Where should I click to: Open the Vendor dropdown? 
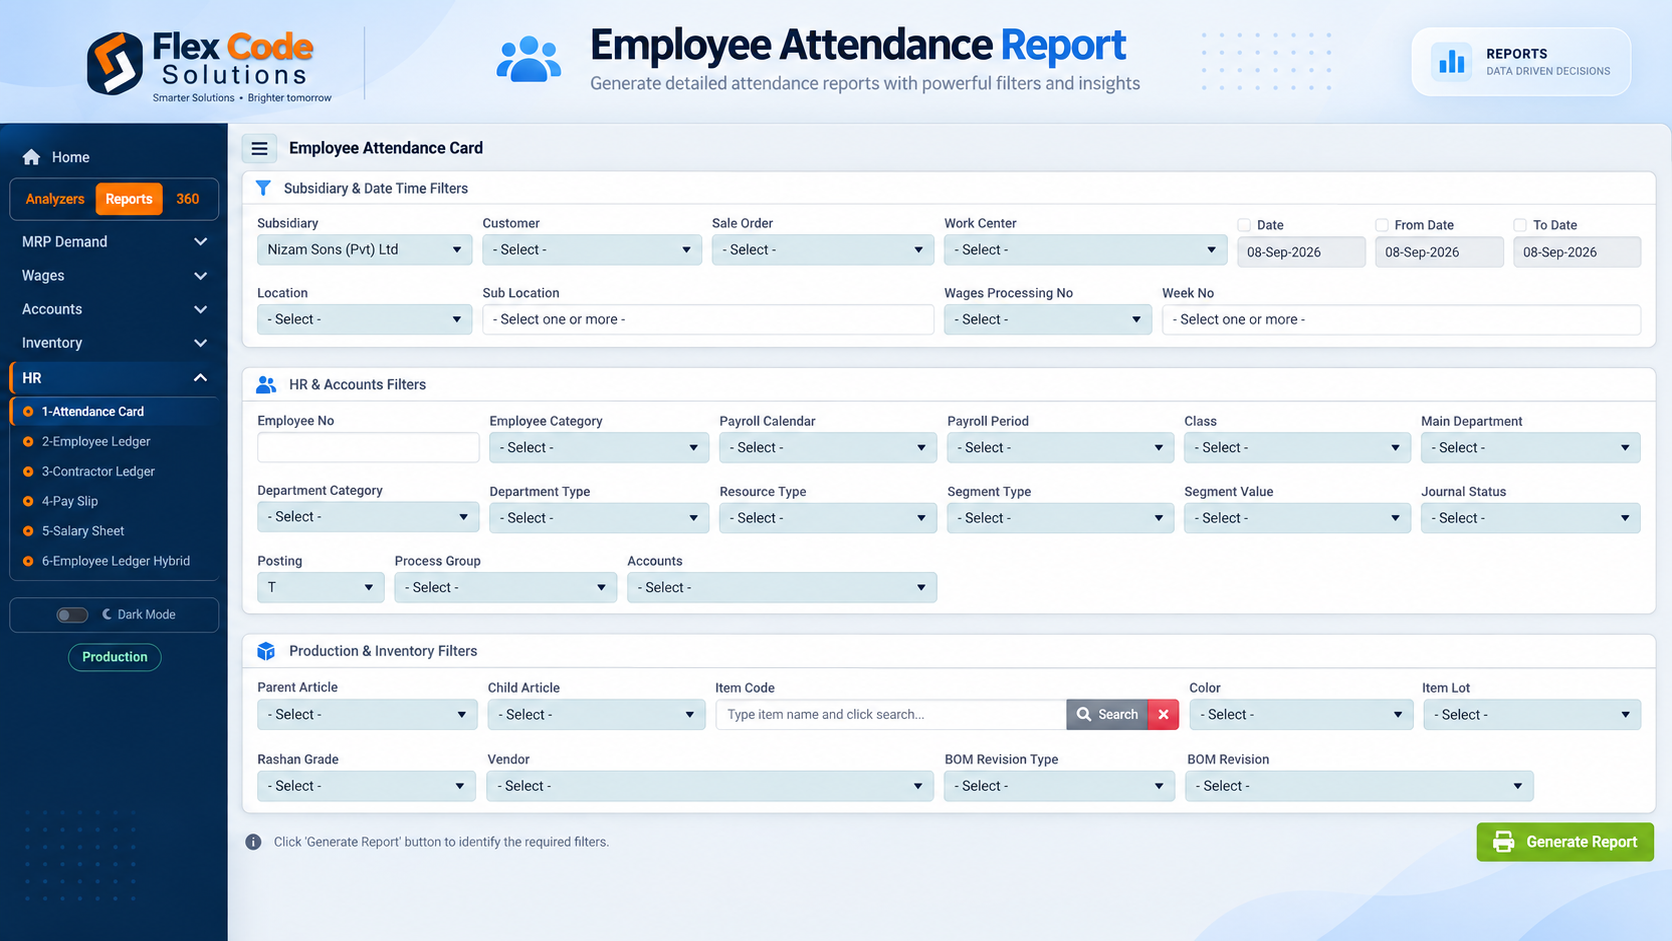[x=710, y=786]
